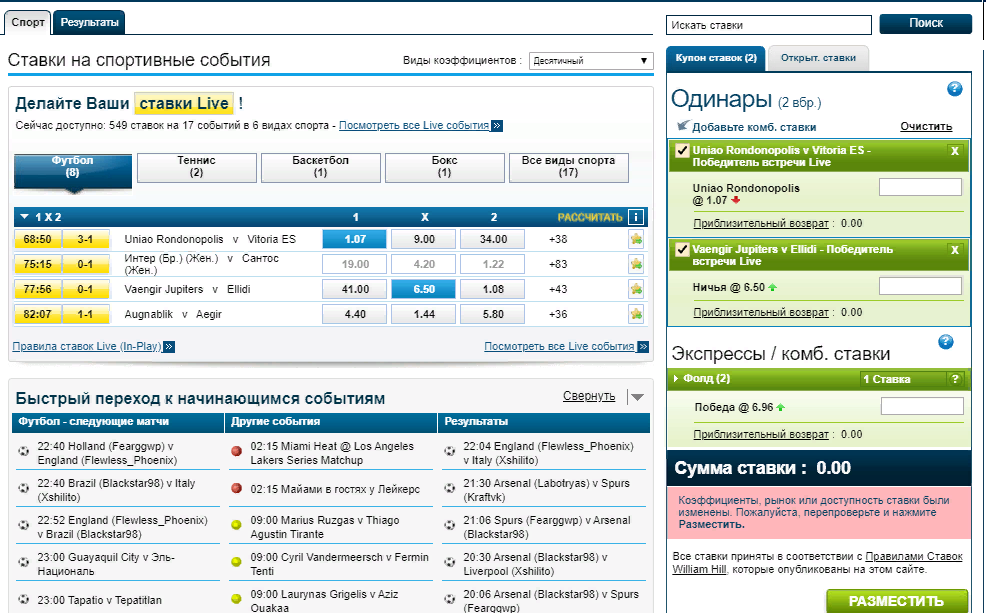This screenshot has width=986, height=613.
Task: Click help icon beside Экспрессы heading
Action: coord(945,343)
